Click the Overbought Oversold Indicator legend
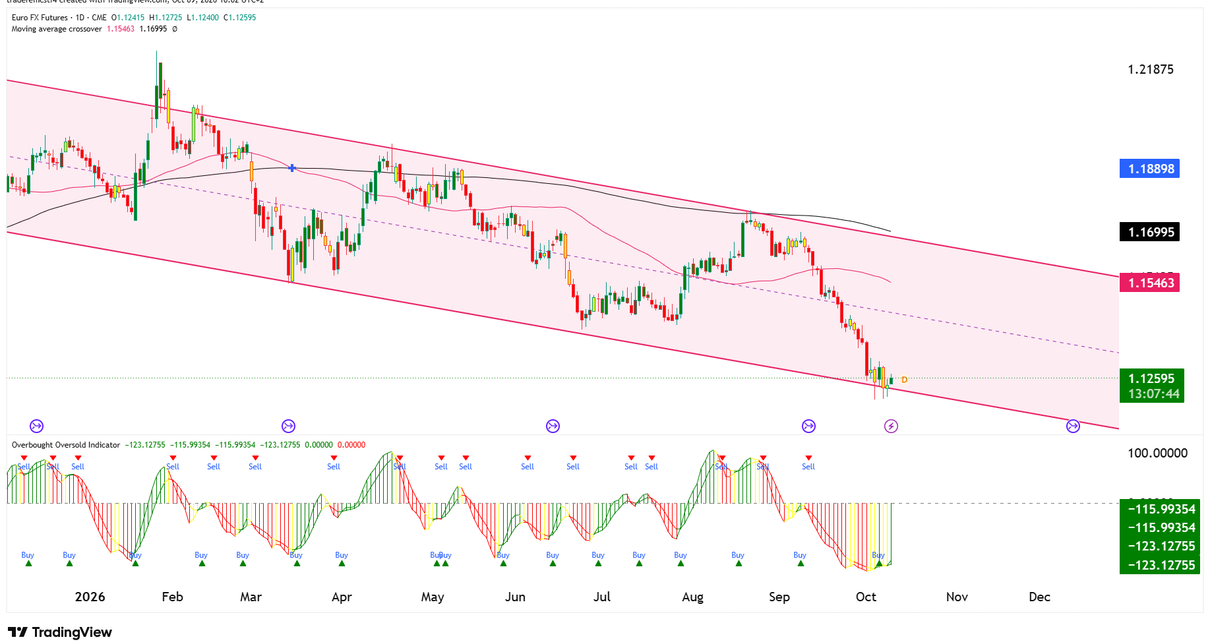This screenshot has height=642, width=1210. (65, 444)
